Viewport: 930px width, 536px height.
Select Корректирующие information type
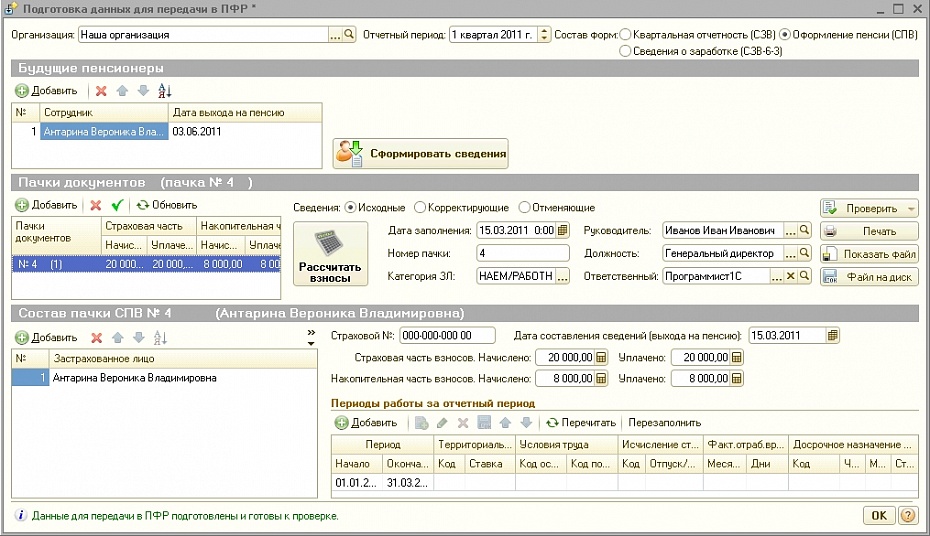coord(420,208)
